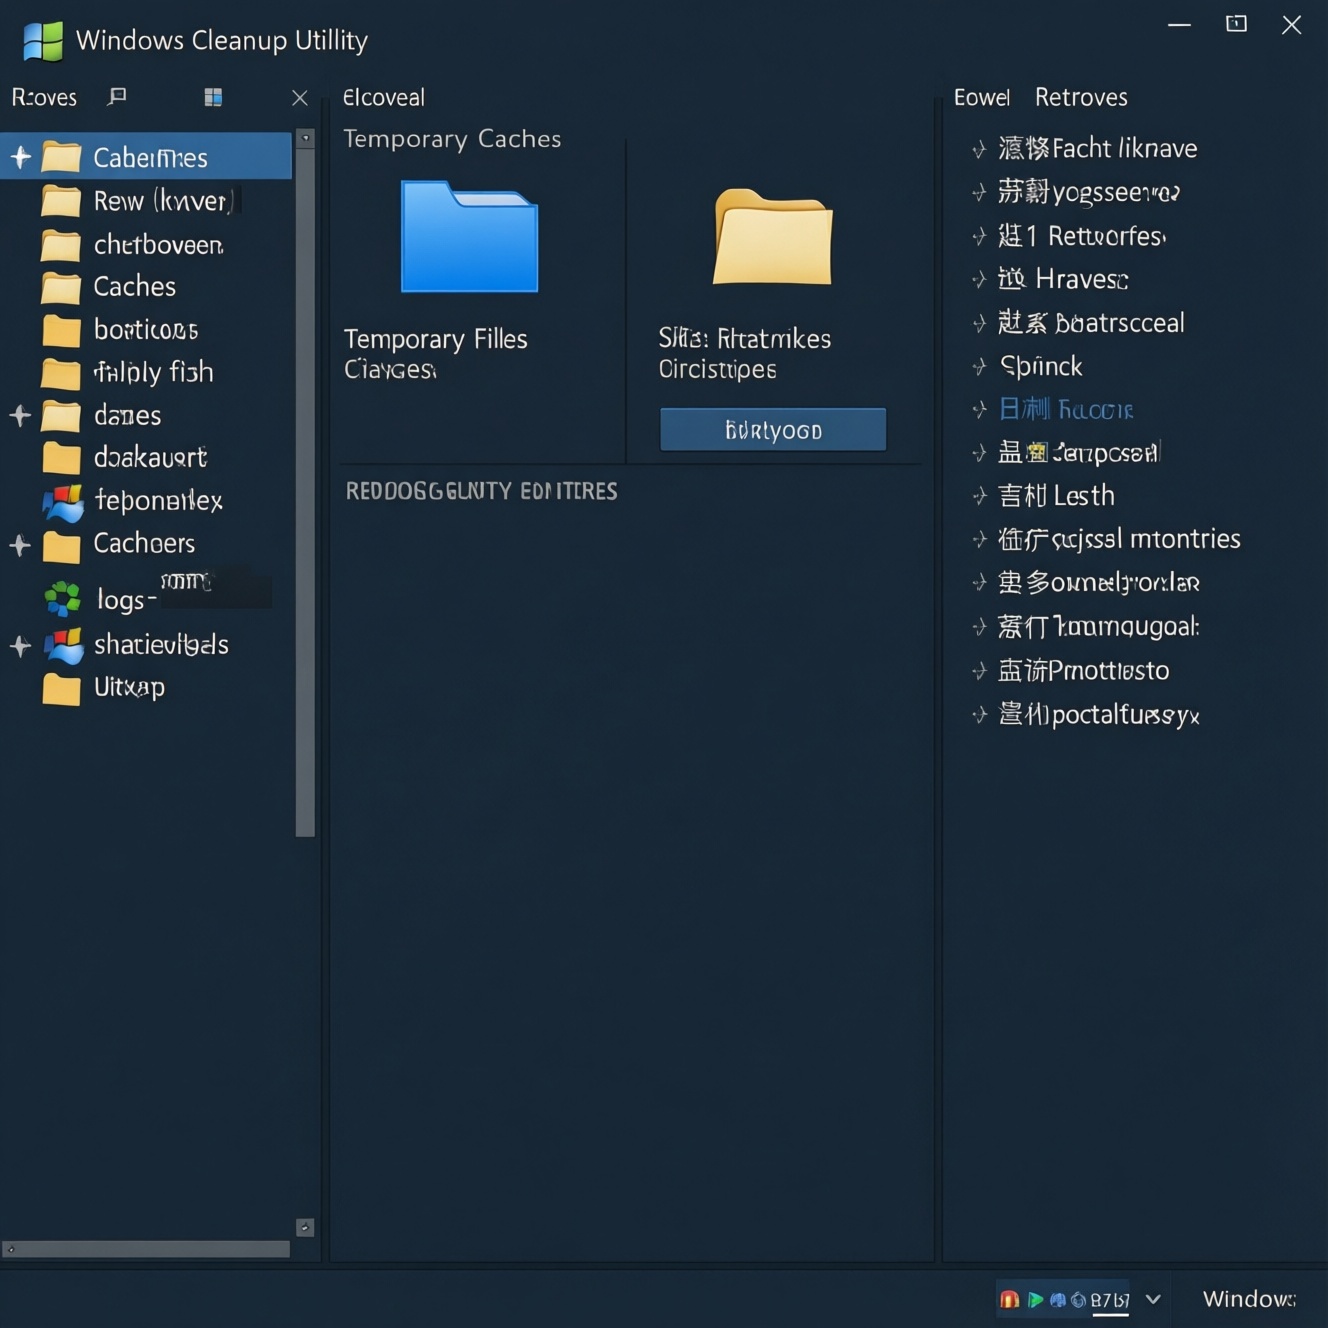This screenshot has width=1328, height=1328.
Task: Select the yogsseerez entry in the right list
Action: coord(1089,192)
